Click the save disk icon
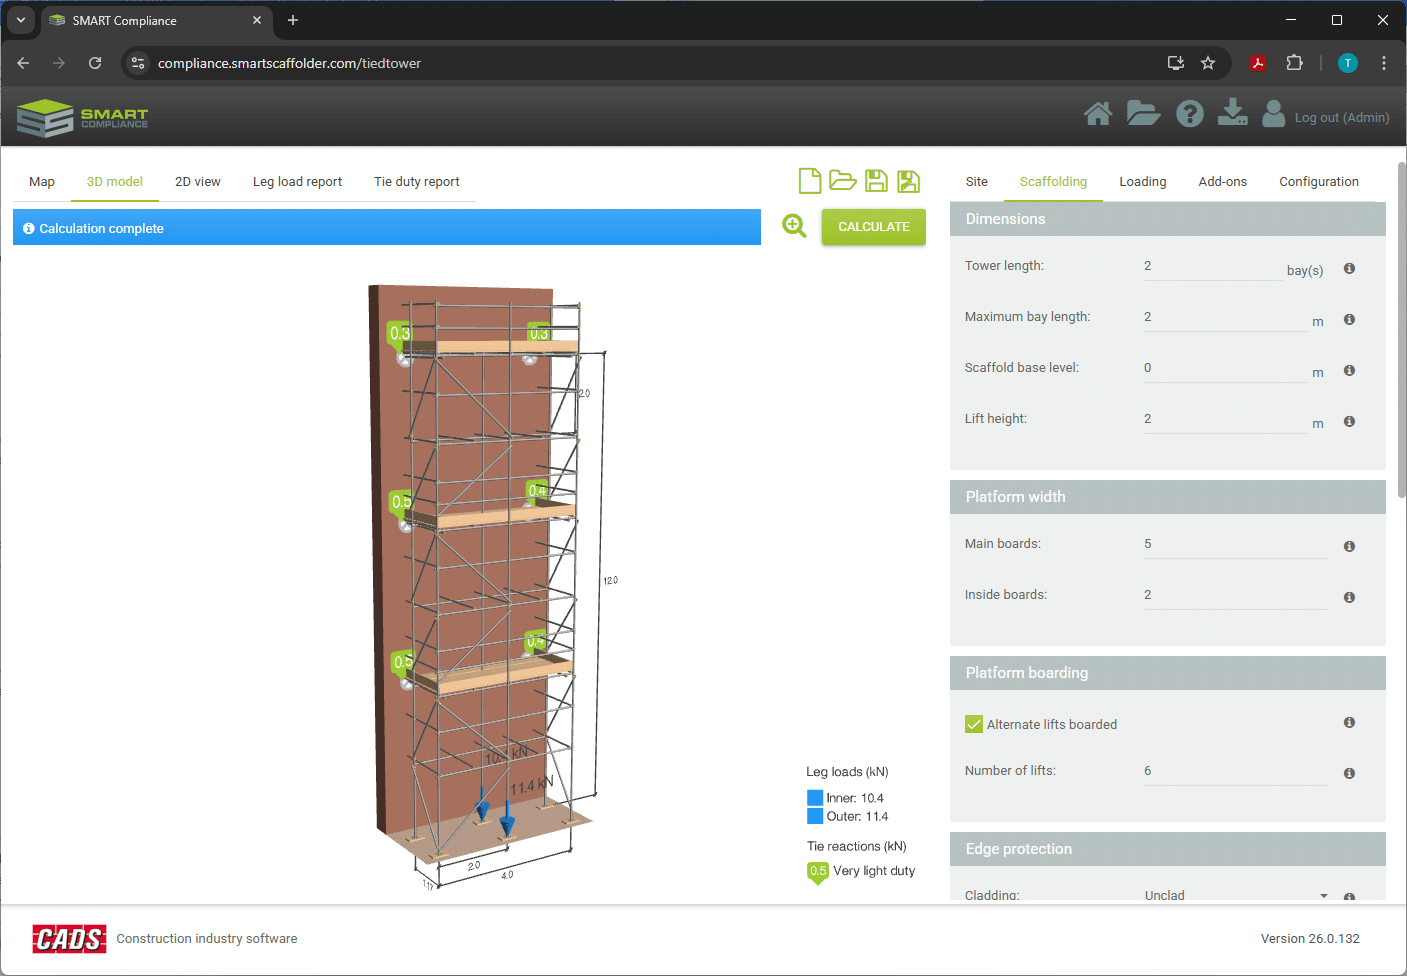The width and height of the screenshot is (1407, 976). click(x=876, y=181)
